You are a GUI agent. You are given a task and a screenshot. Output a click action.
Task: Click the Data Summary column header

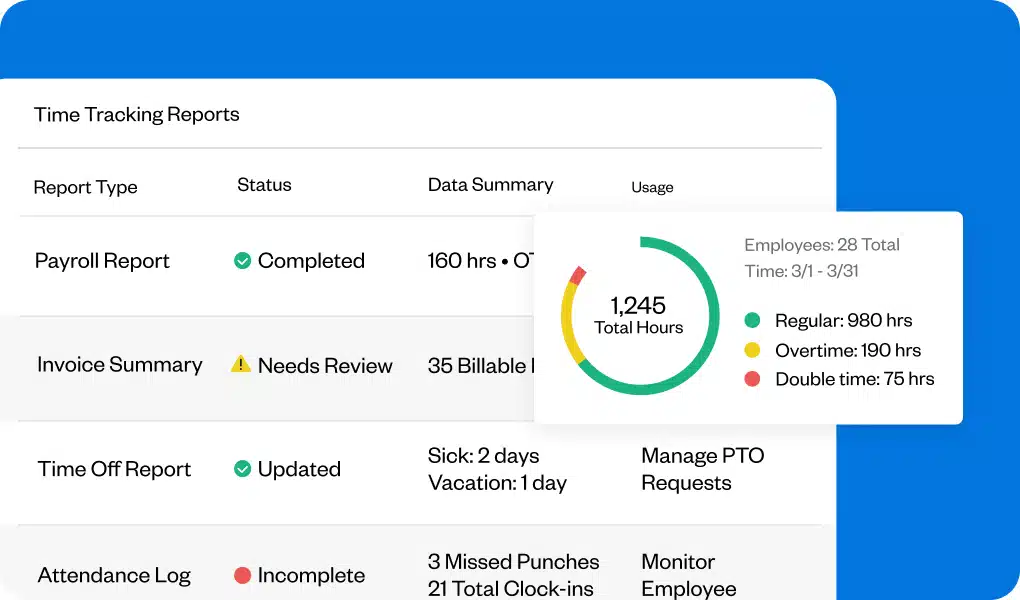click(x=490, y=184)
